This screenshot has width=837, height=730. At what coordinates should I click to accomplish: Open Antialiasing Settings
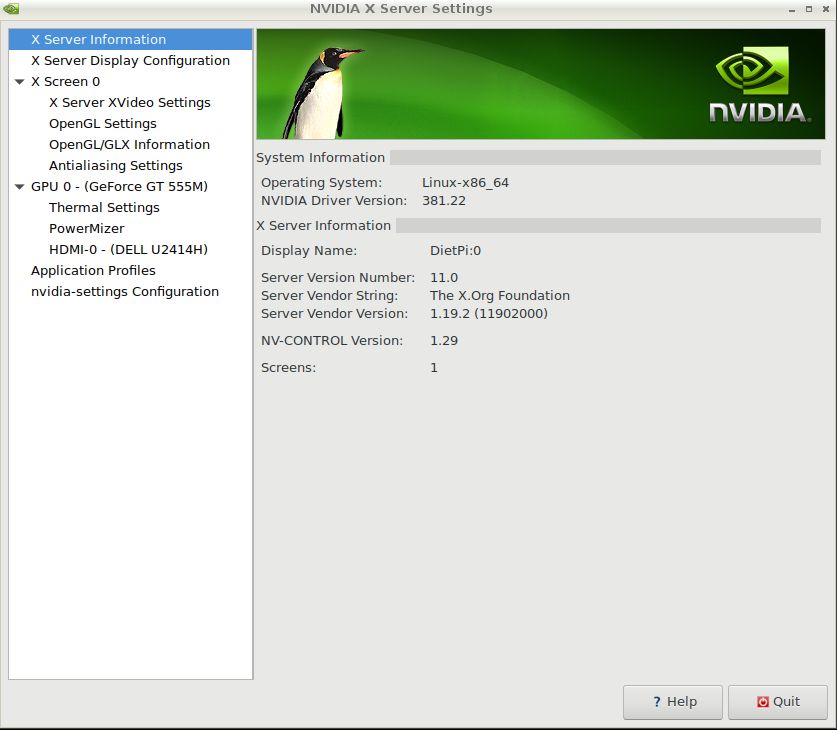click(x=115, y=166)
